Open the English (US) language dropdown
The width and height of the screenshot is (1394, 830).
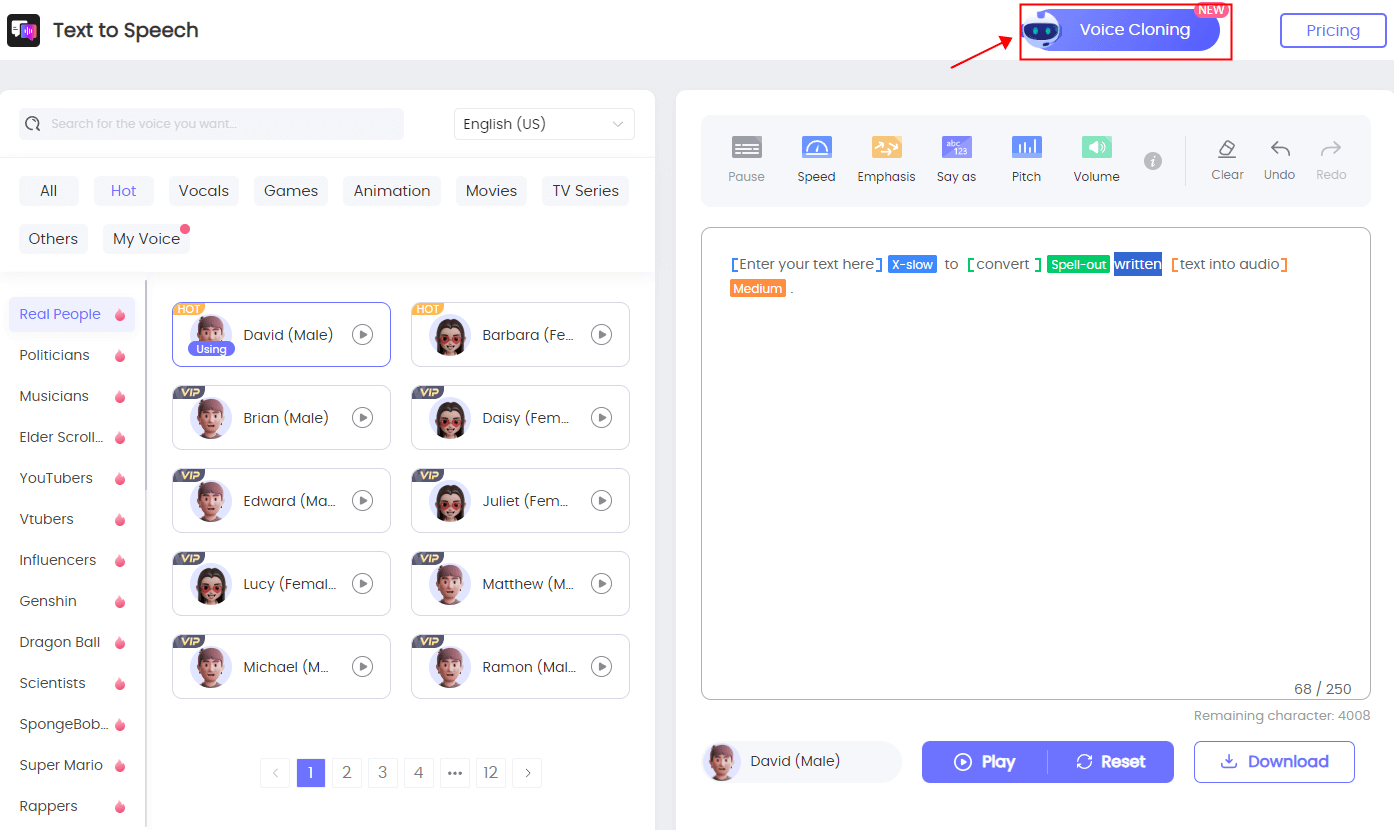pos(544,123)
